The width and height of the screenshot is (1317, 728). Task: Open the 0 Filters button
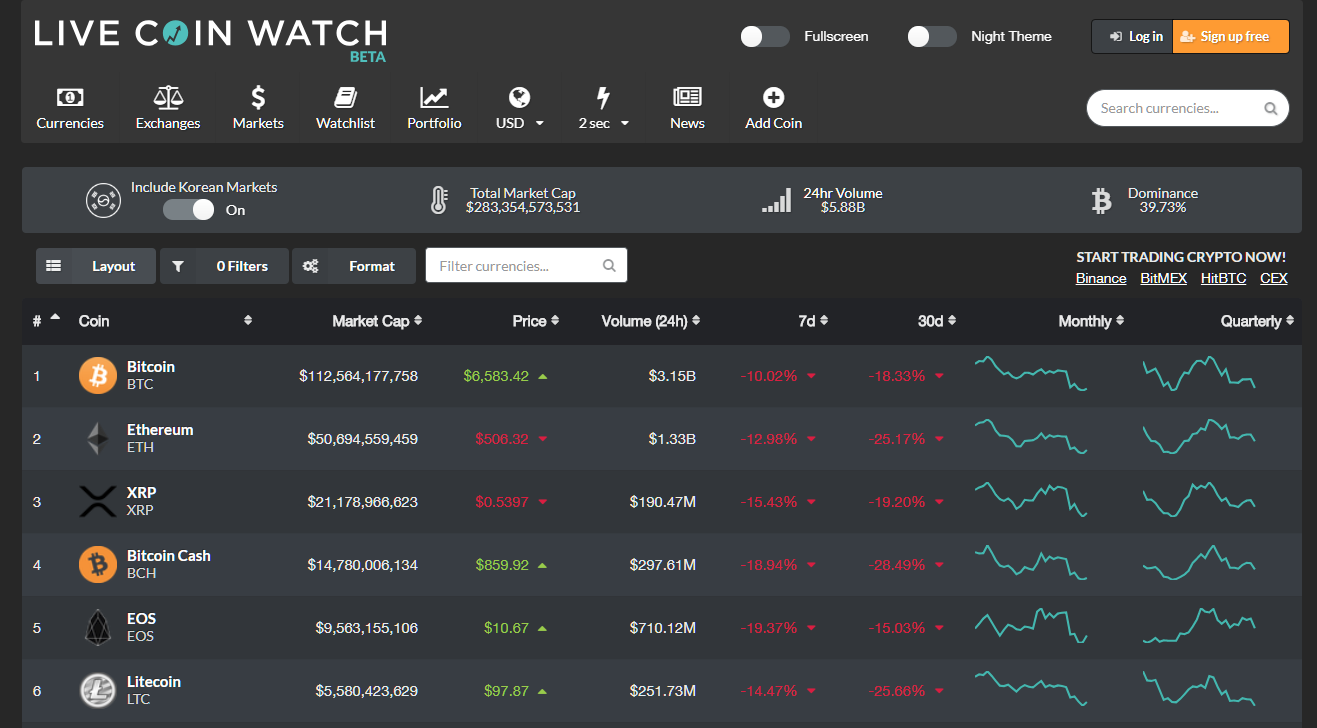tap(224, 266)
